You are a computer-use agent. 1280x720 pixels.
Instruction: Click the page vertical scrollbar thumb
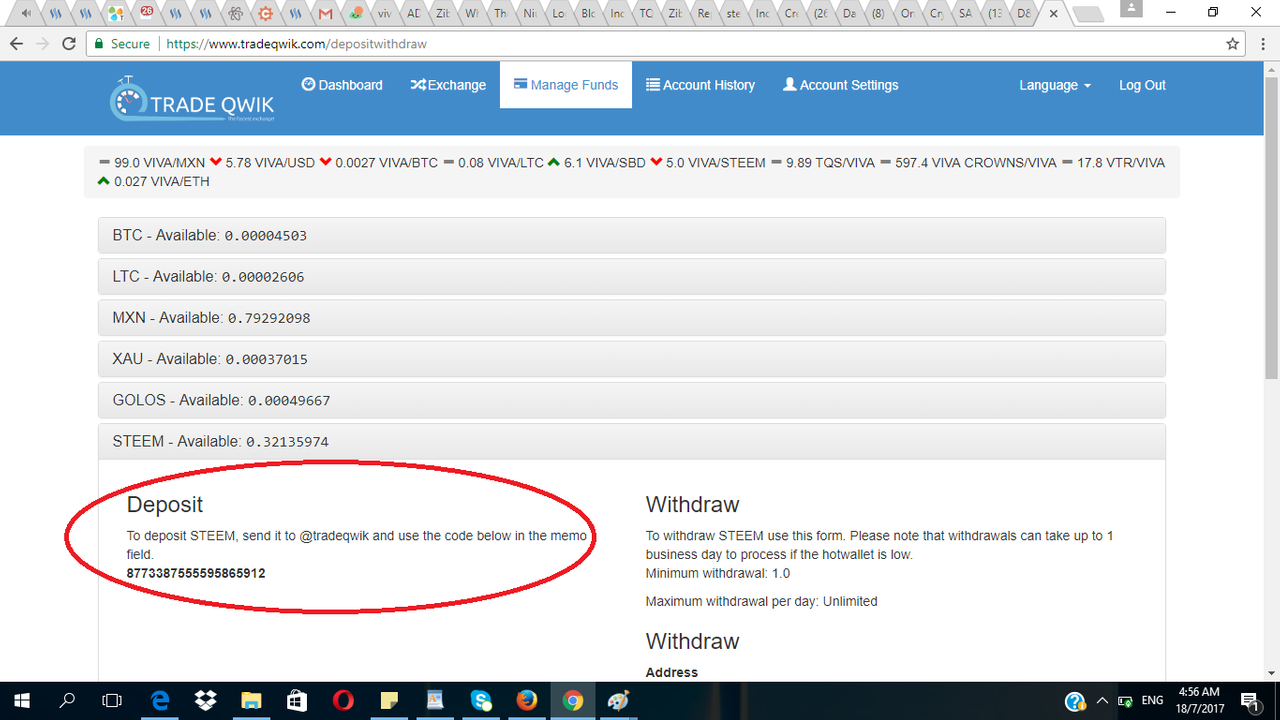click(x=1271, y=226)
